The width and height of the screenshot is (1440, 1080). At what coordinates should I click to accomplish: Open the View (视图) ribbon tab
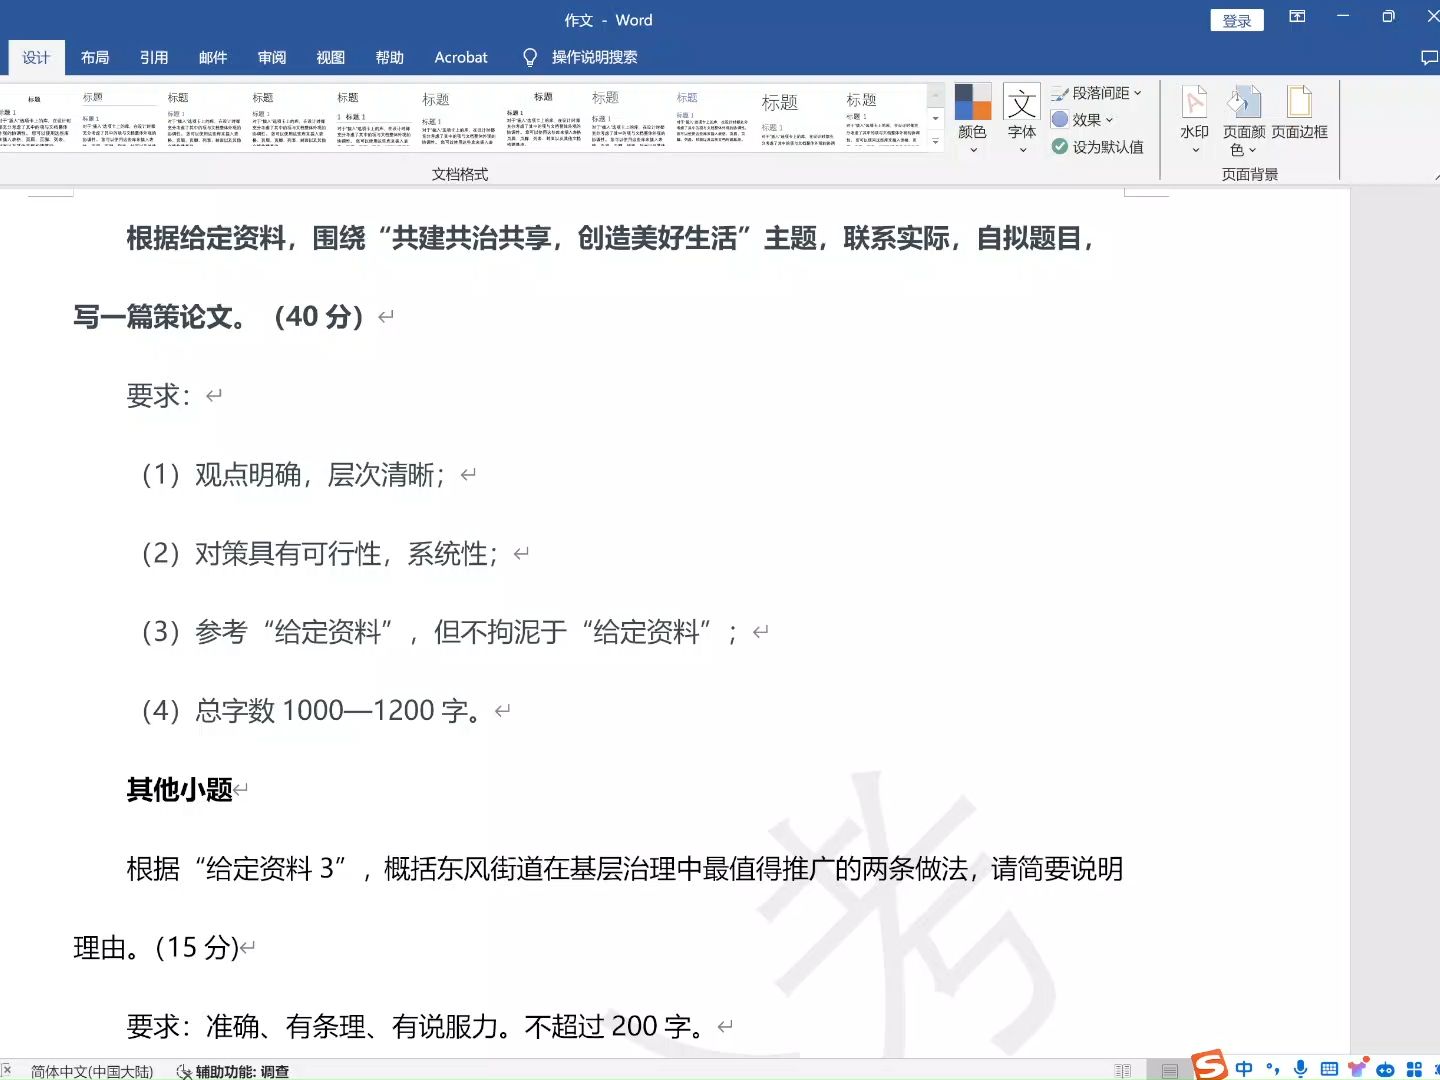pos(331,57)
